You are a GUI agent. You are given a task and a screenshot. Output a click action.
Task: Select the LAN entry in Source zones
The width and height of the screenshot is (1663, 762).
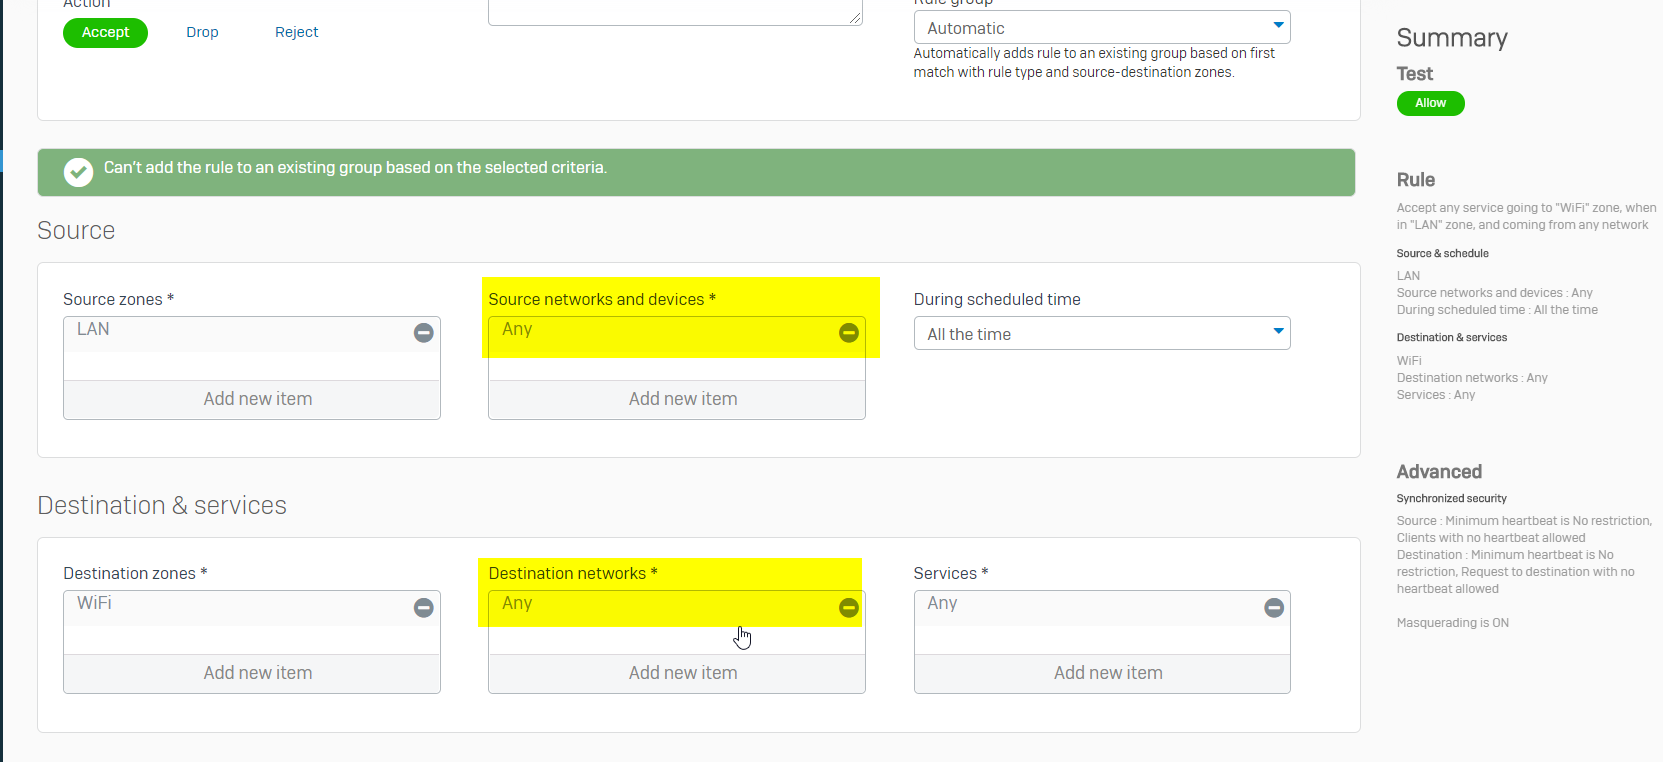94,330
